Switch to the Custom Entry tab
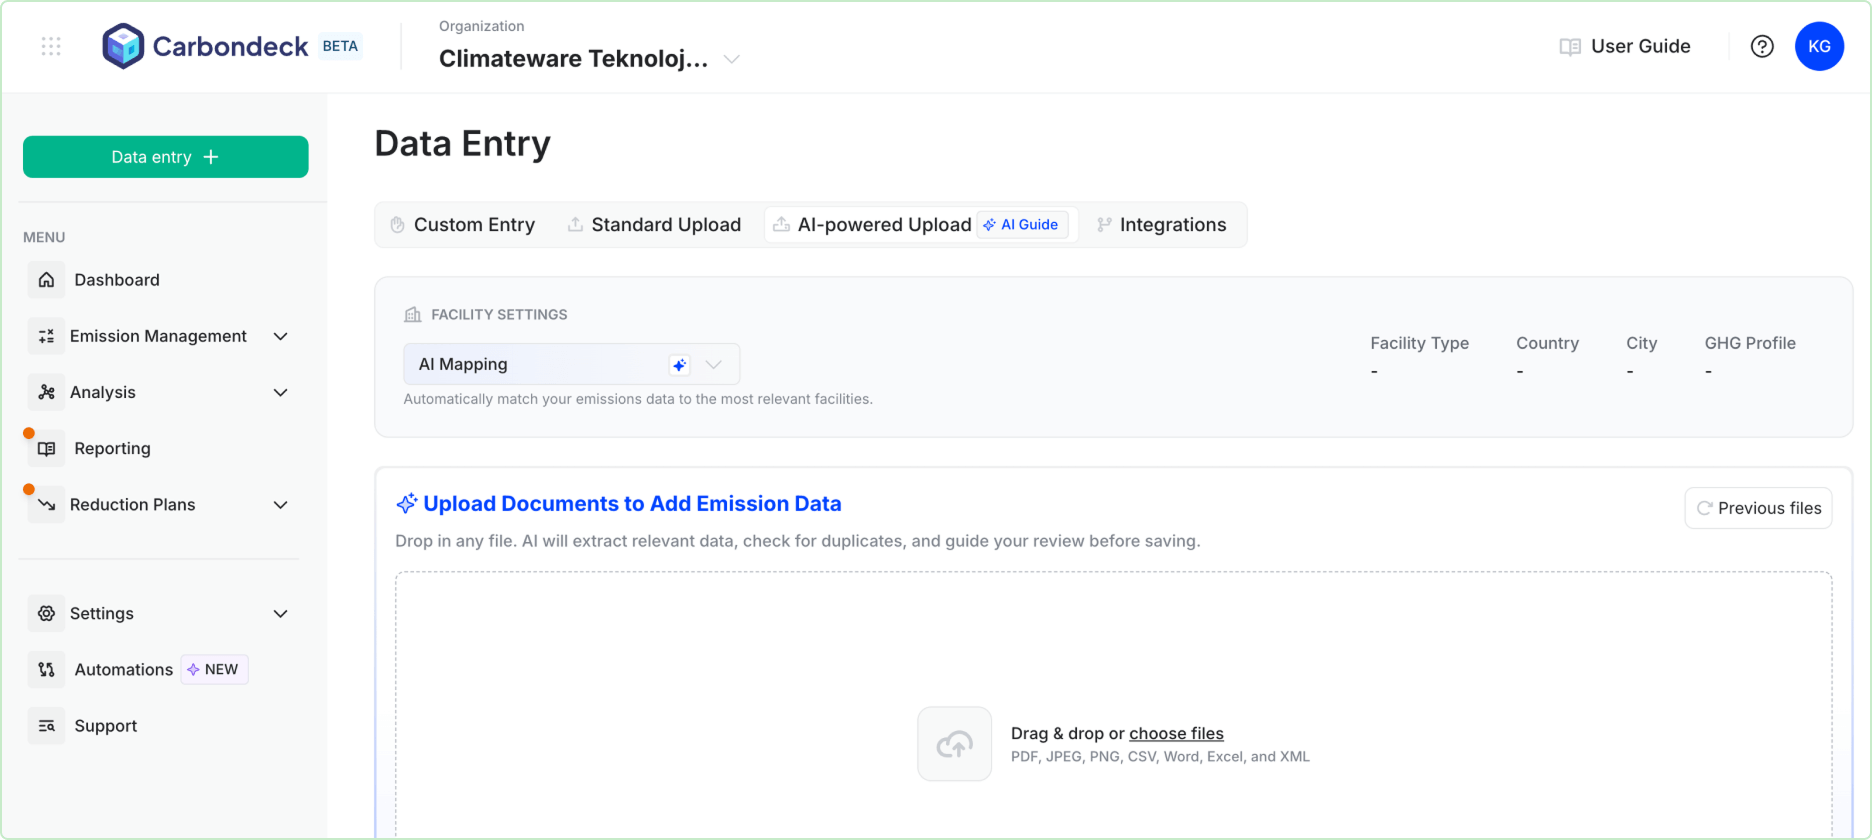The image size is (1872, 840). coord(463,225)
